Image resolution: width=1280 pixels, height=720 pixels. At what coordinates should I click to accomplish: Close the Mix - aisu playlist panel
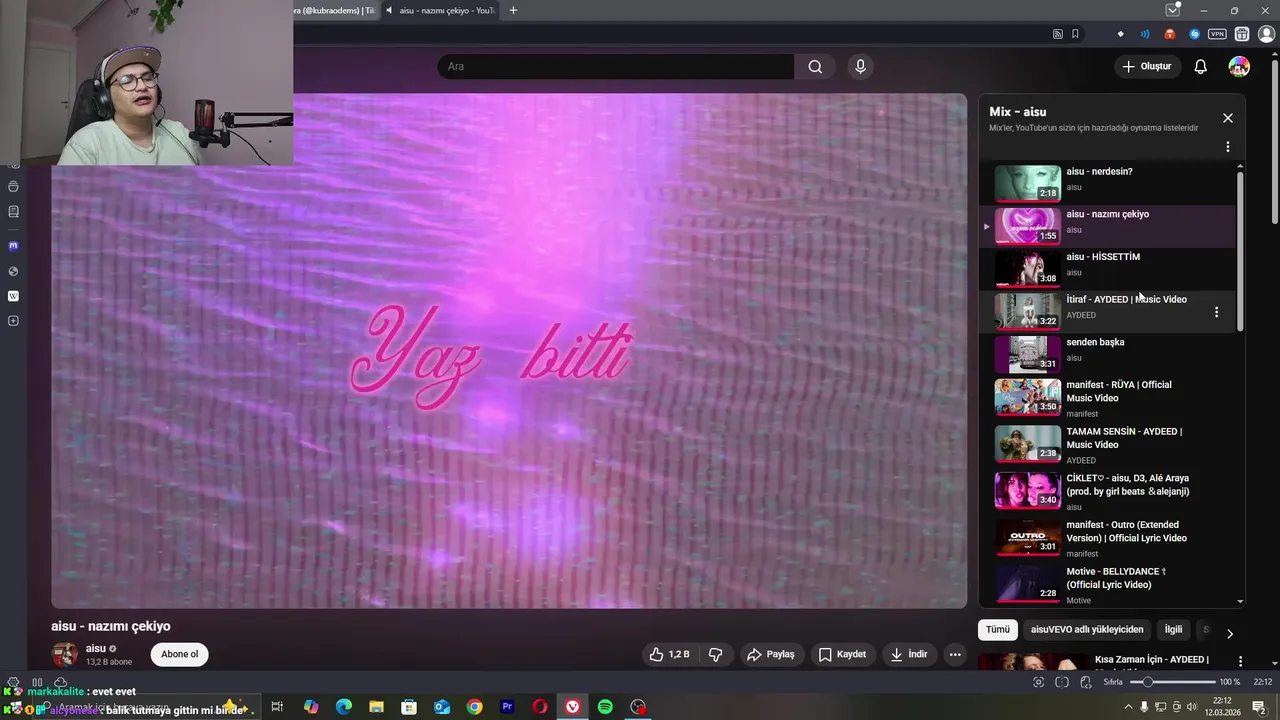tap(1228, 118)
